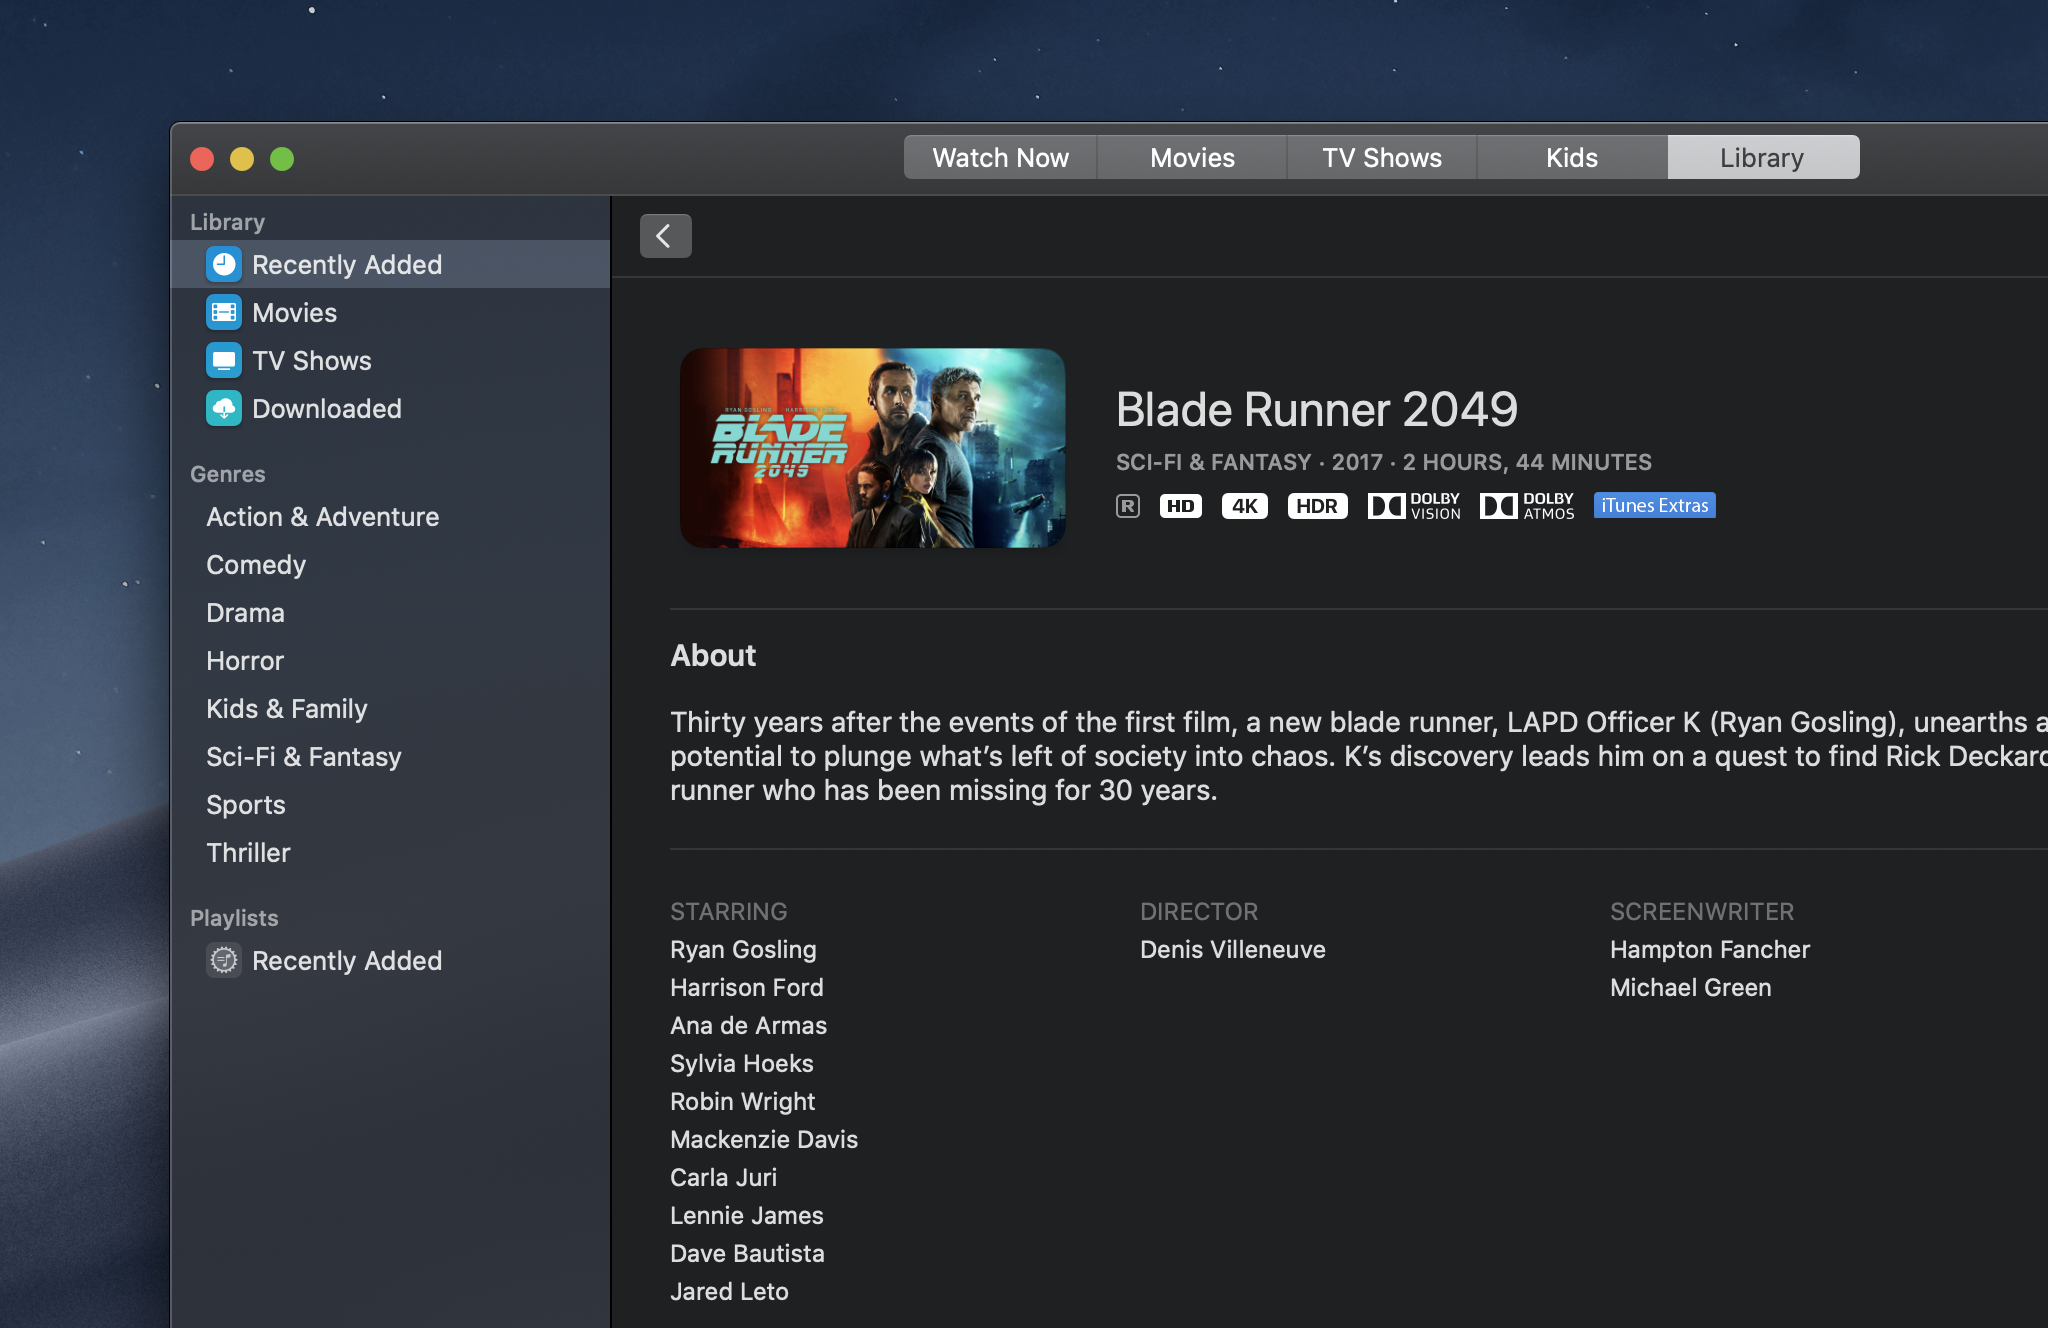The image size is (2048, 1328).
Task: Click the playlist gear icon
Action: pyautogui.click(x=224, y=960)
